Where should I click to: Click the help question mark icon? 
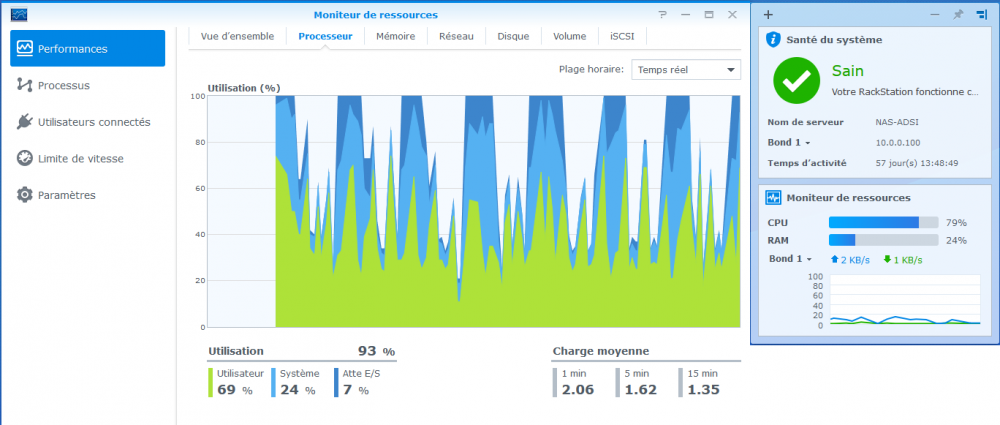click(x=662, y=15)
